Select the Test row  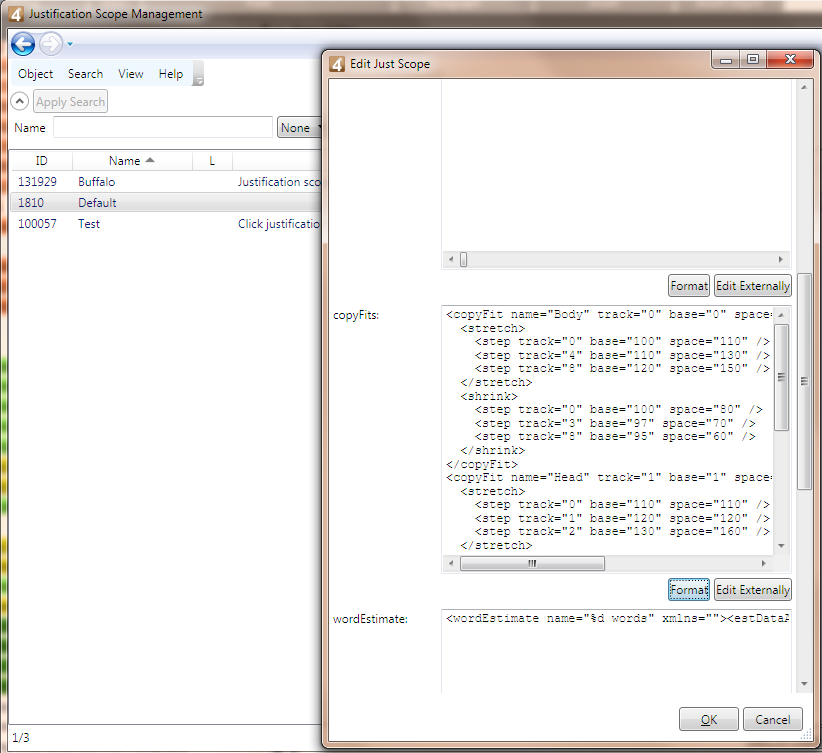[166, 224]
